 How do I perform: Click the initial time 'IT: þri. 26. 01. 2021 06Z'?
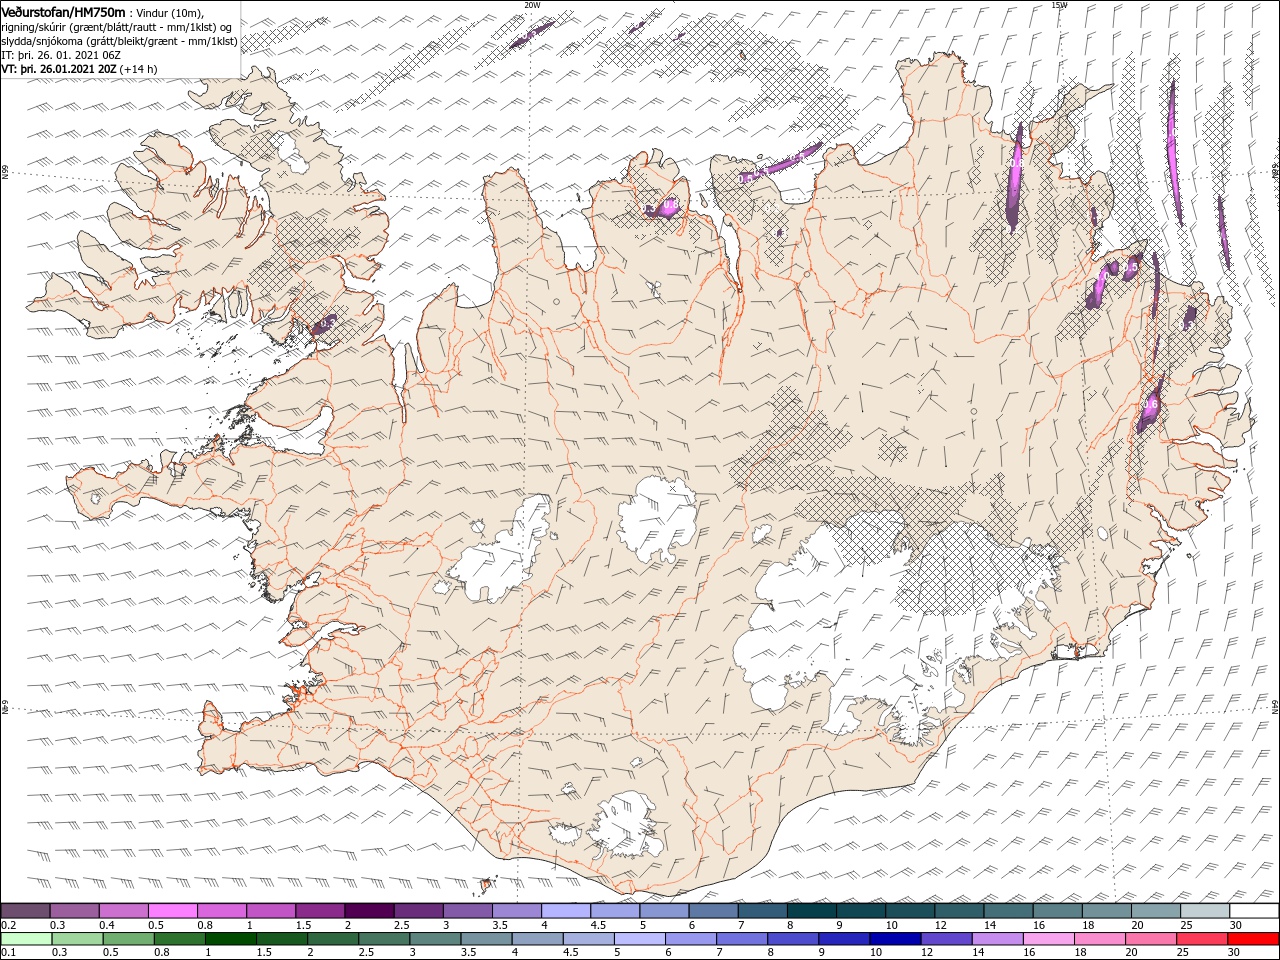click(60, 55)
